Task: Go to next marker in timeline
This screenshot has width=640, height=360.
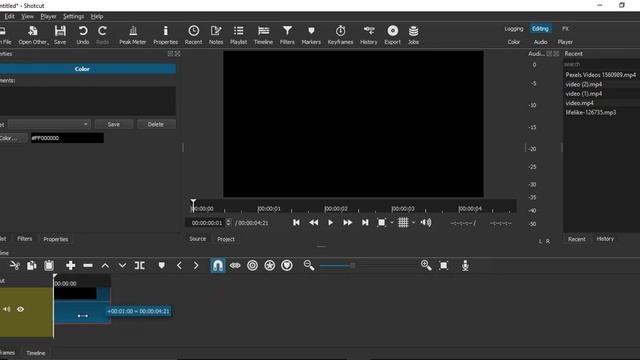Action: (x=196, y=266)
